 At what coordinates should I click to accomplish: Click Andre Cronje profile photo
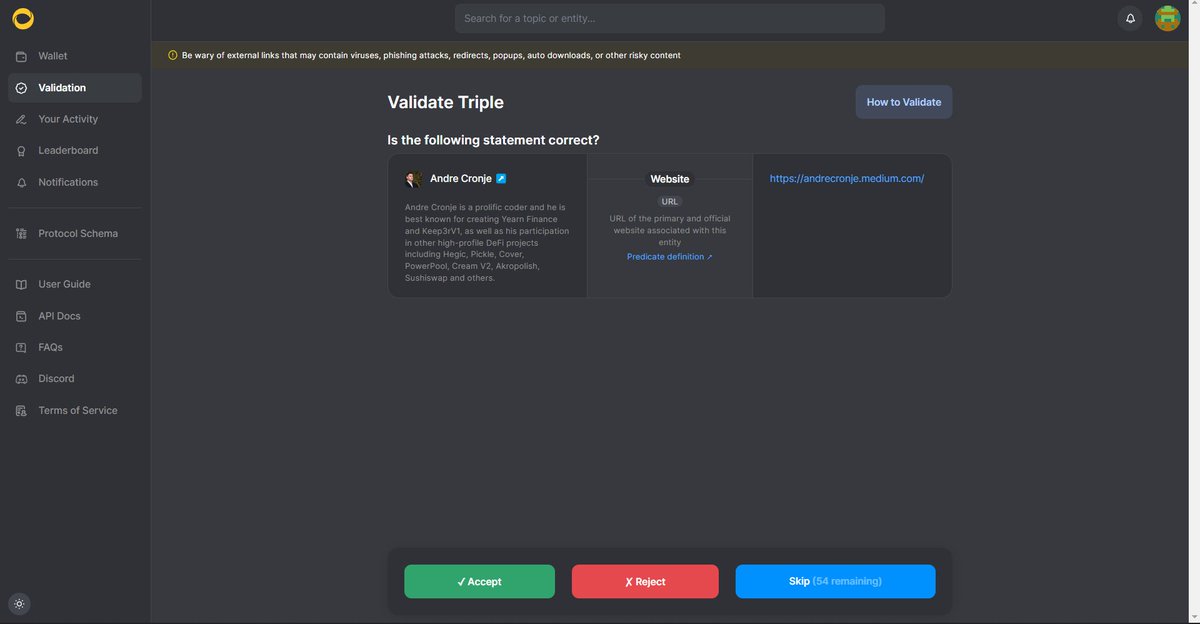(413, 180)
